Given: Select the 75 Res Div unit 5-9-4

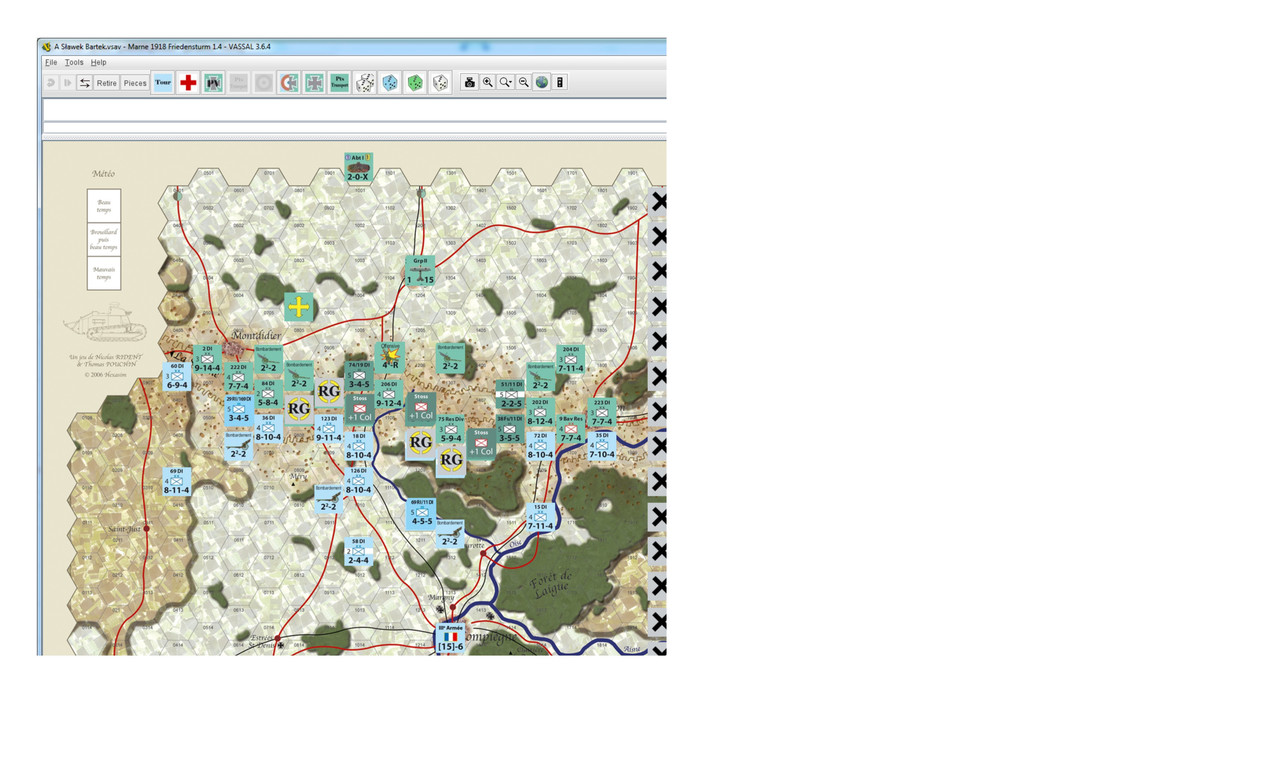Looking at the screenshot, I should pyautogui.click(x=450, y=429).
